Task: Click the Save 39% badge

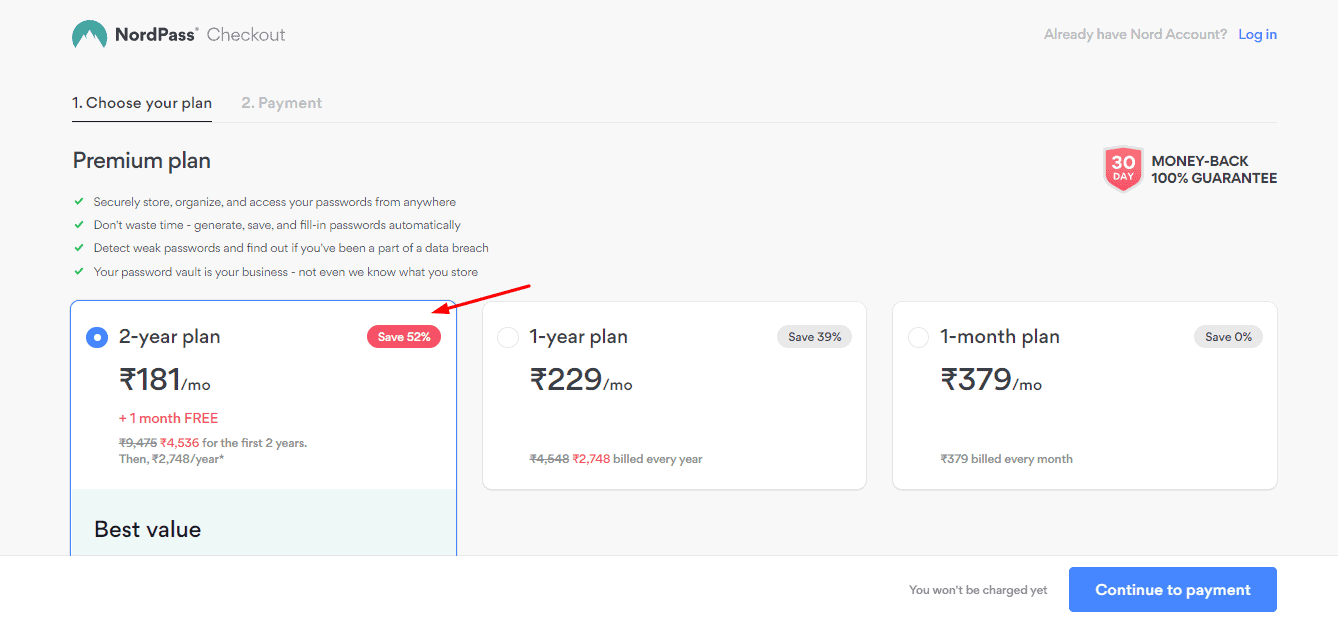Action: 814,337
